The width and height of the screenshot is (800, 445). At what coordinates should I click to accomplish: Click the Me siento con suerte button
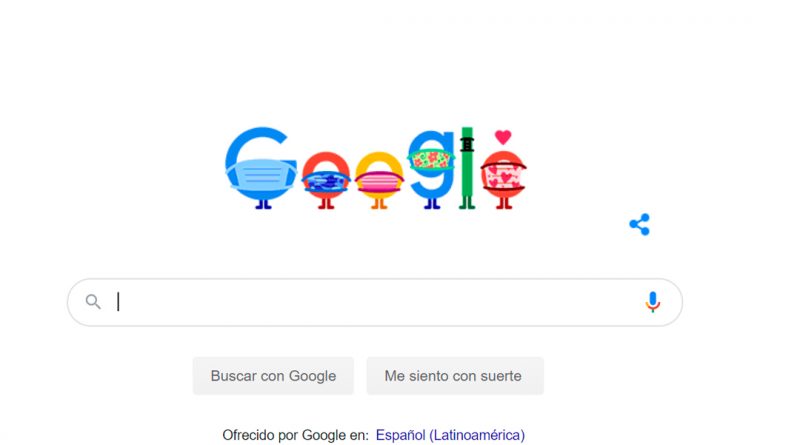click(455, 376)
